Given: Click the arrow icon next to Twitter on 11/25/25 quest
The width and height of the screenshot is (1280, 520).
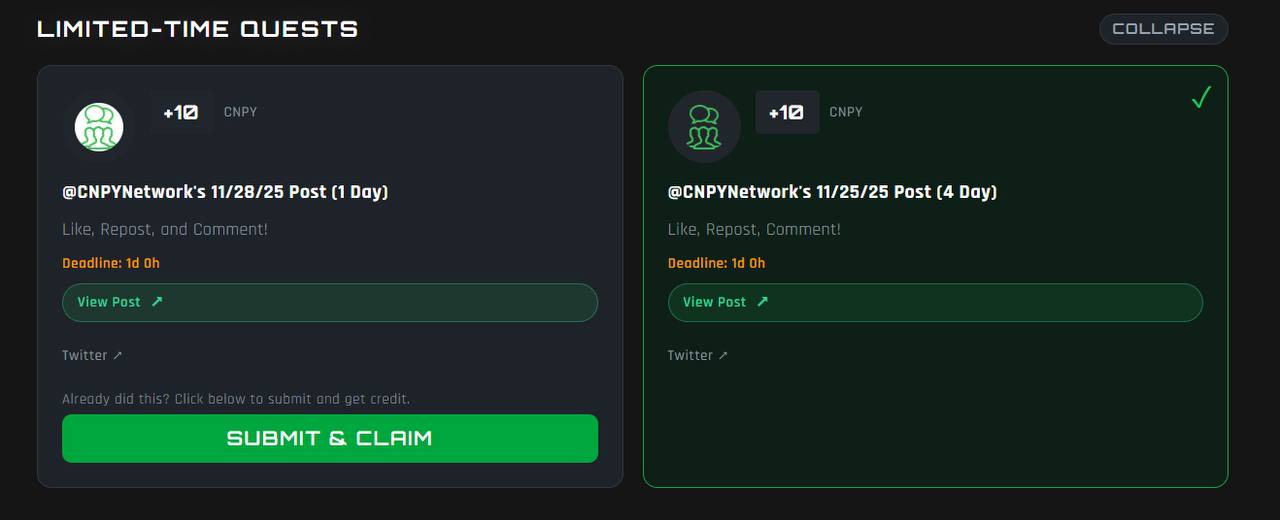Looking at the screenshot, I should pyautogui.click(x=724, y=355).
